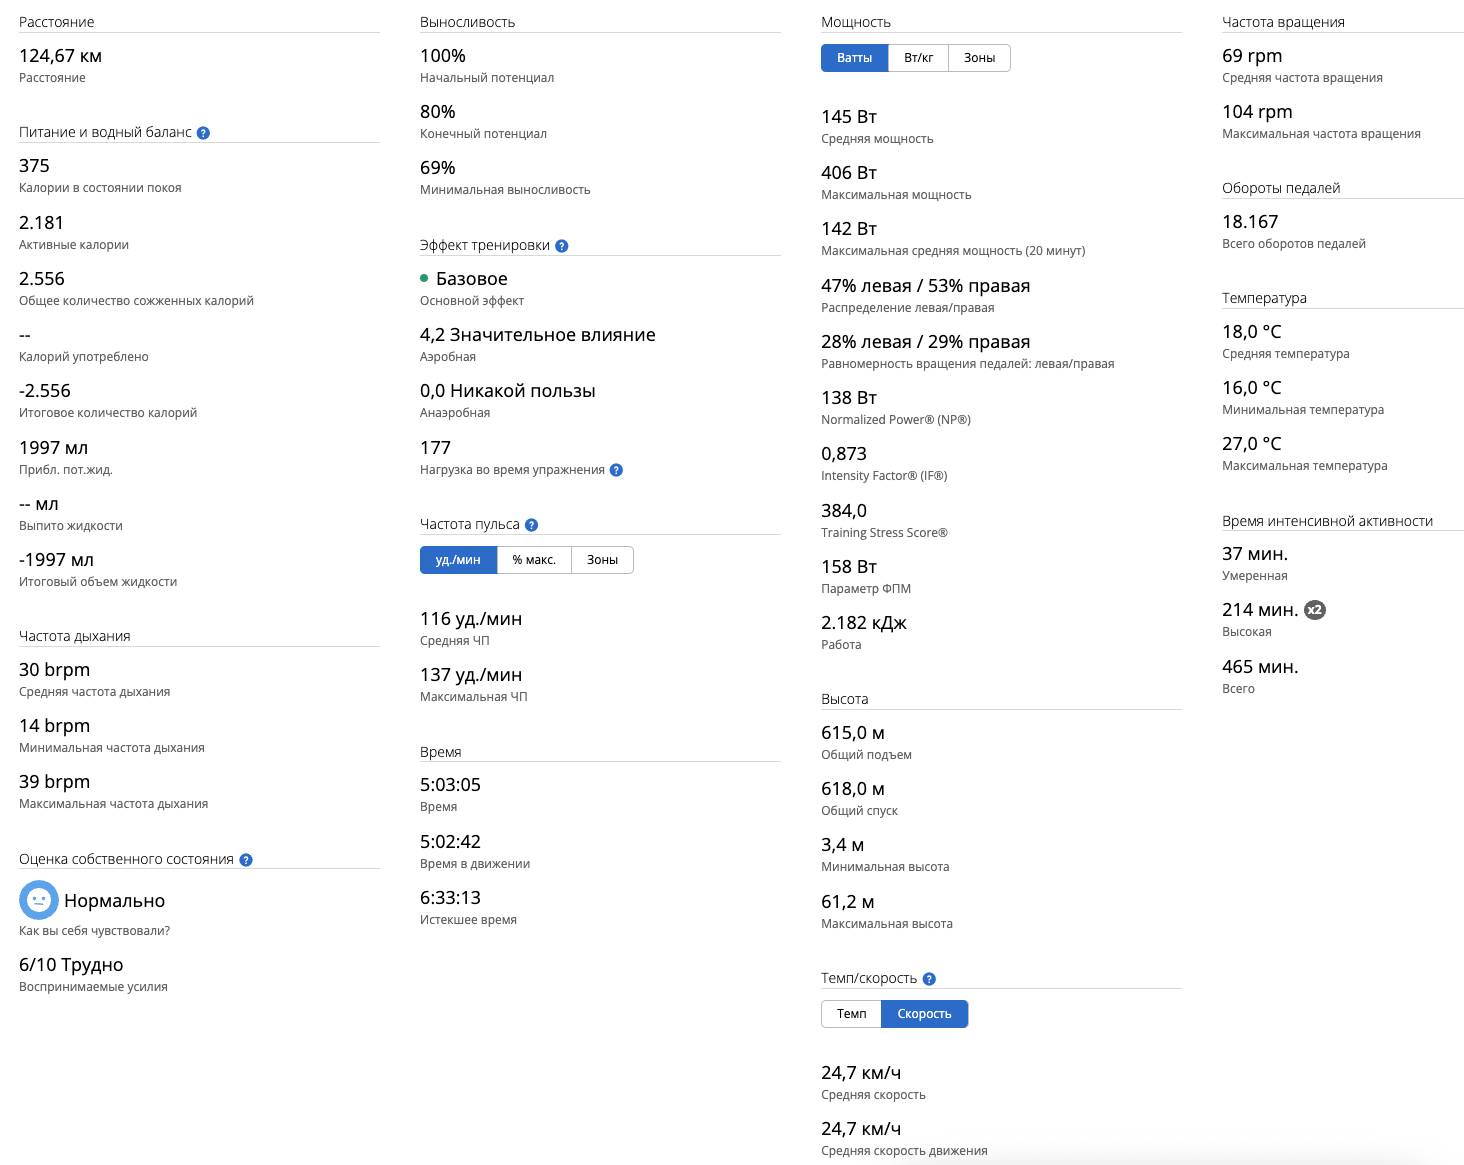Screen dimensions: 1464x1165
Task: Select Скорость display button
Action: [924, 1014]
